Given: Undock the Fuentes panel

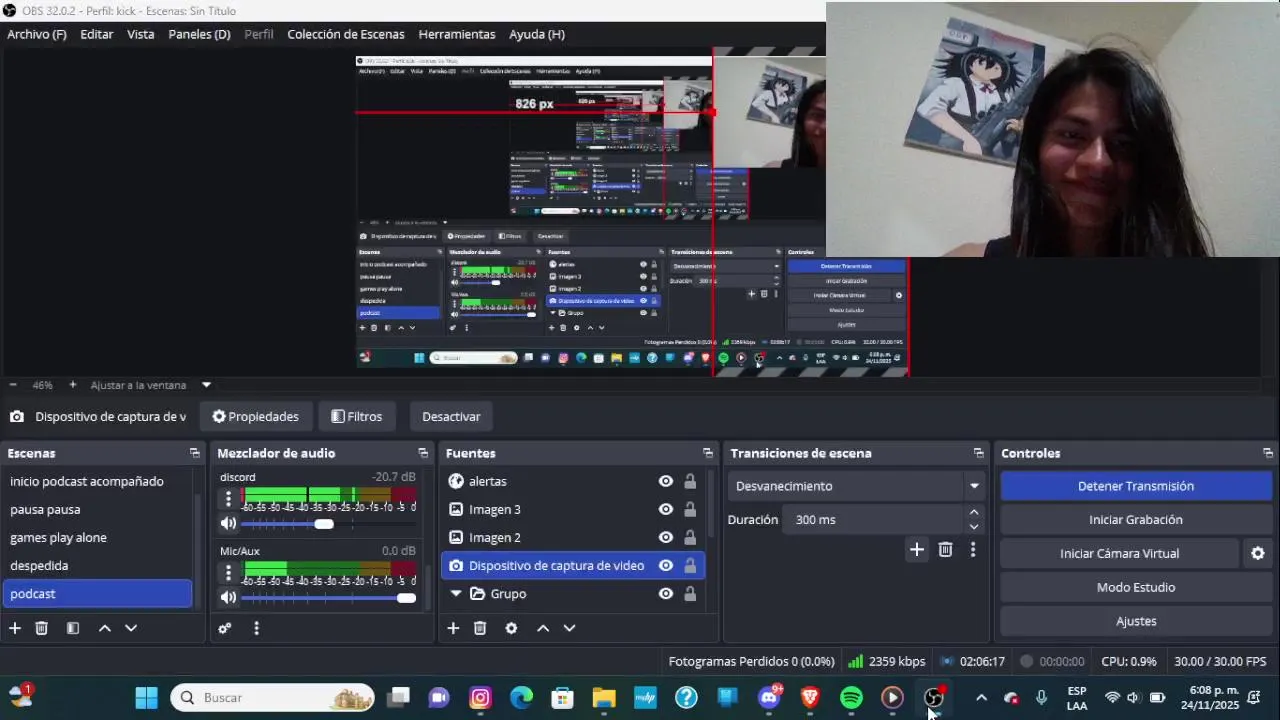Looking at the screenshot, I should click(x=708, y=453).
